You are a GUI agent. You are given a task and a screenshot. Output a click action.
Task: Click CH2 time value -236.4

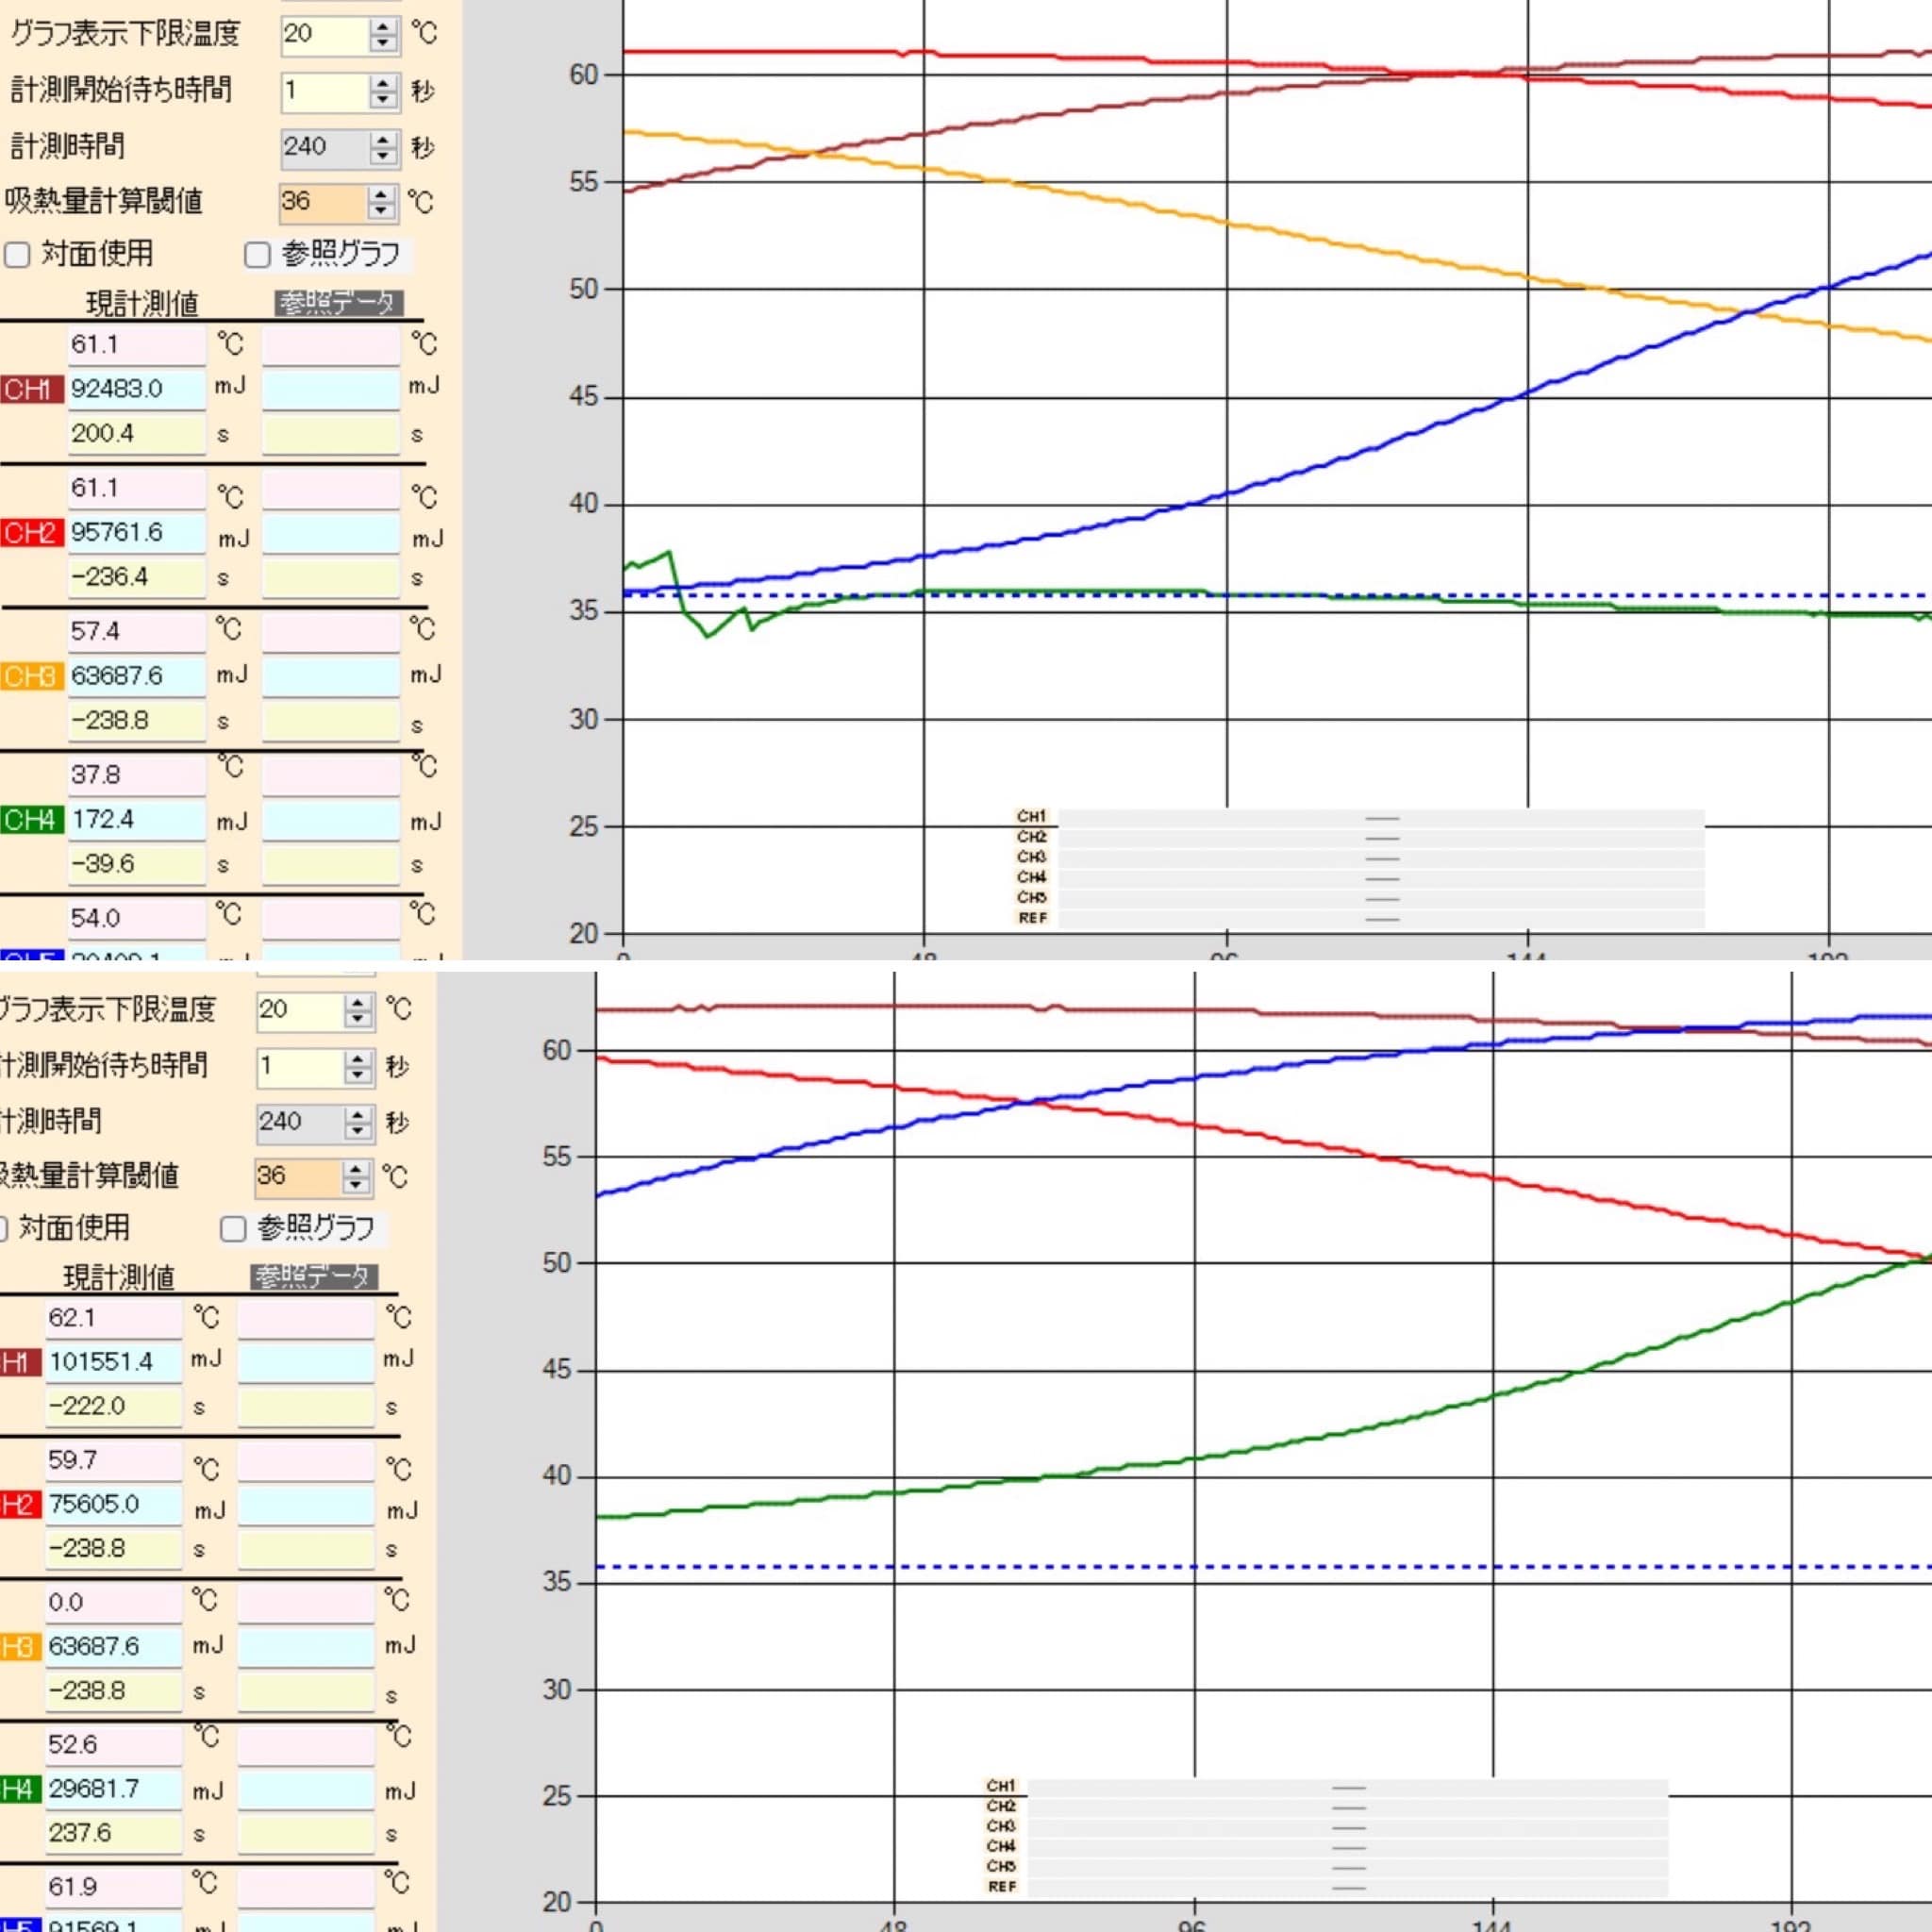pos(137,577)
